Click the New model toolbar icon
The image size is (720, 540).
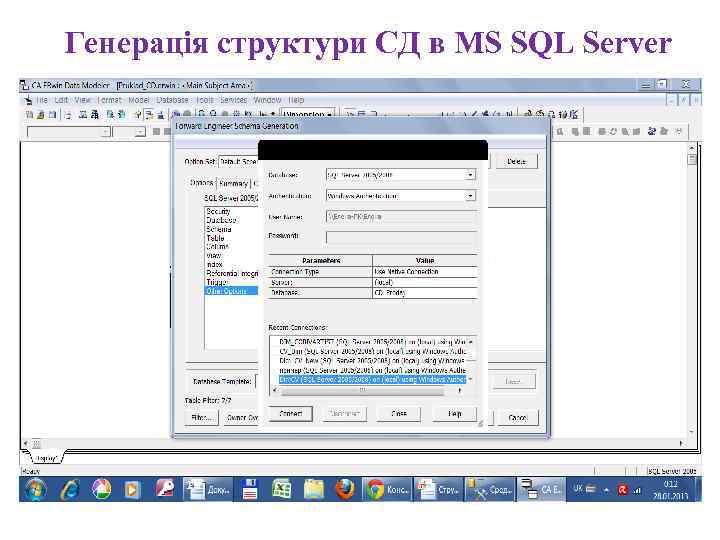(x=30, y=115)
